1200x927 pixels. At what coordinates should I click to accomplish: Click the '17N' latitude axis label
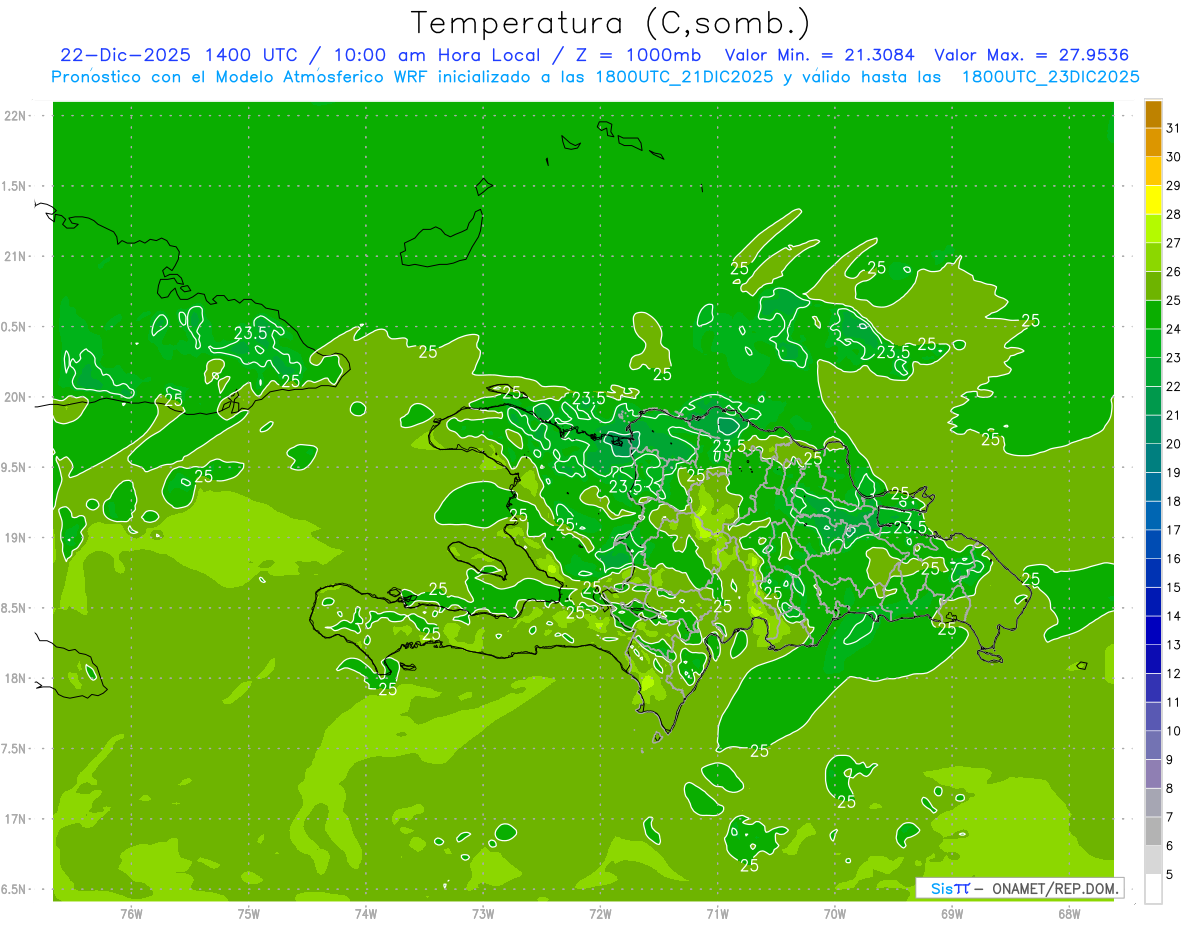click(x=17, y=819)
